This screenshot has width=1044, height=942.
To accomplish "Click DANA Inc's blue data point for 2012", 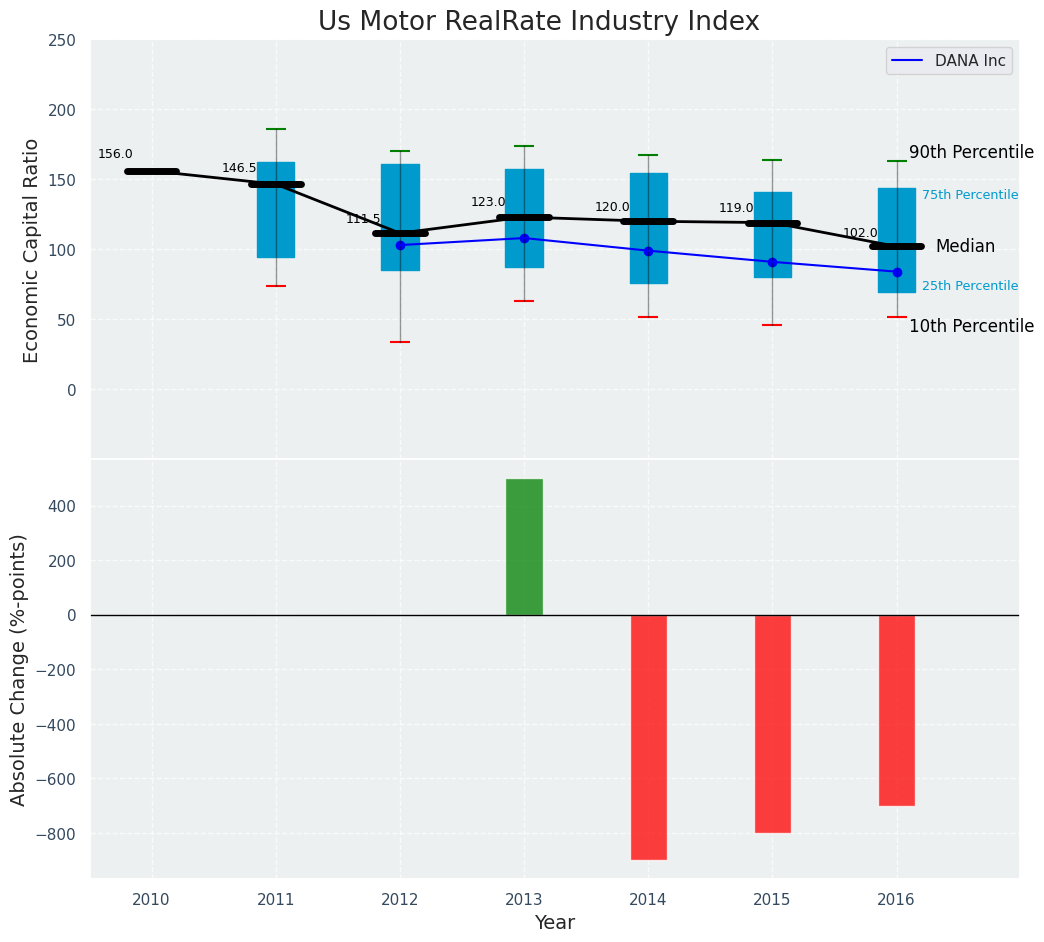I will click(400, 245).
